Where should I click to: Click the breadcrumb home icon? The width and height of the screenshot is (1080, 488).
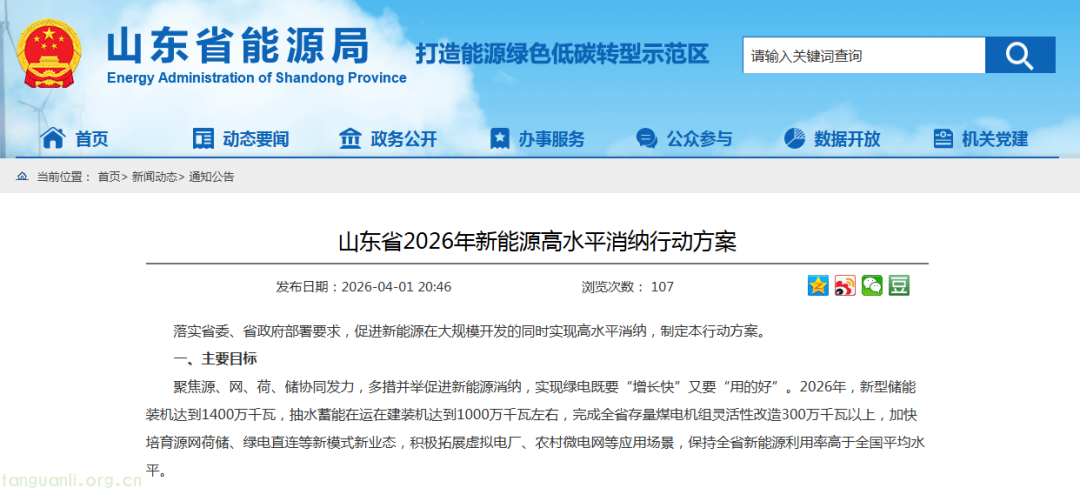23,177
